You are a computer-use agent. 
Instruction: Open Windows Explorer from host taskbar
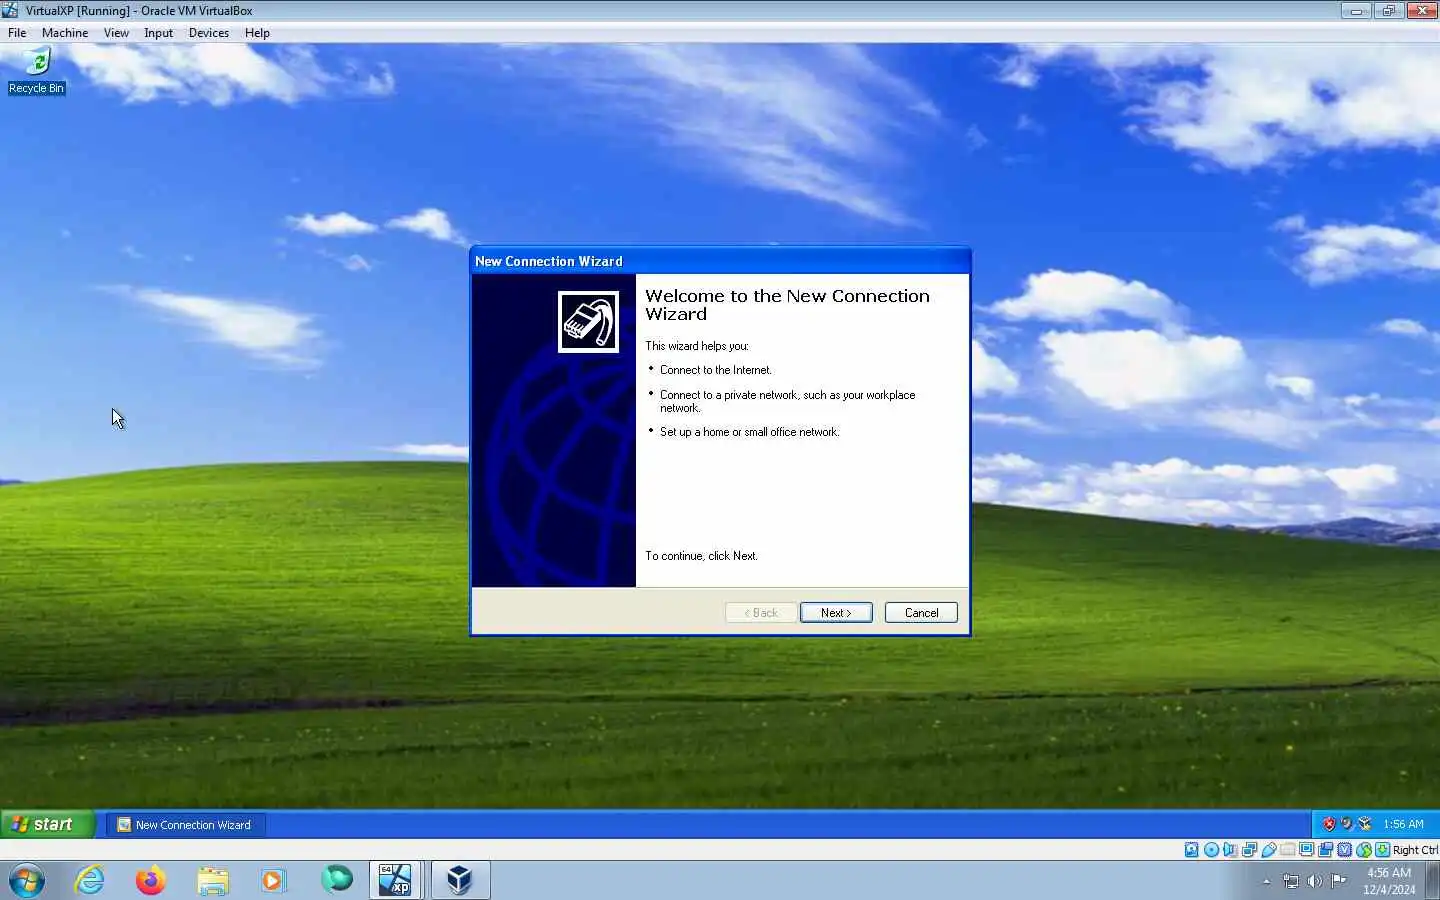(212, 881)
